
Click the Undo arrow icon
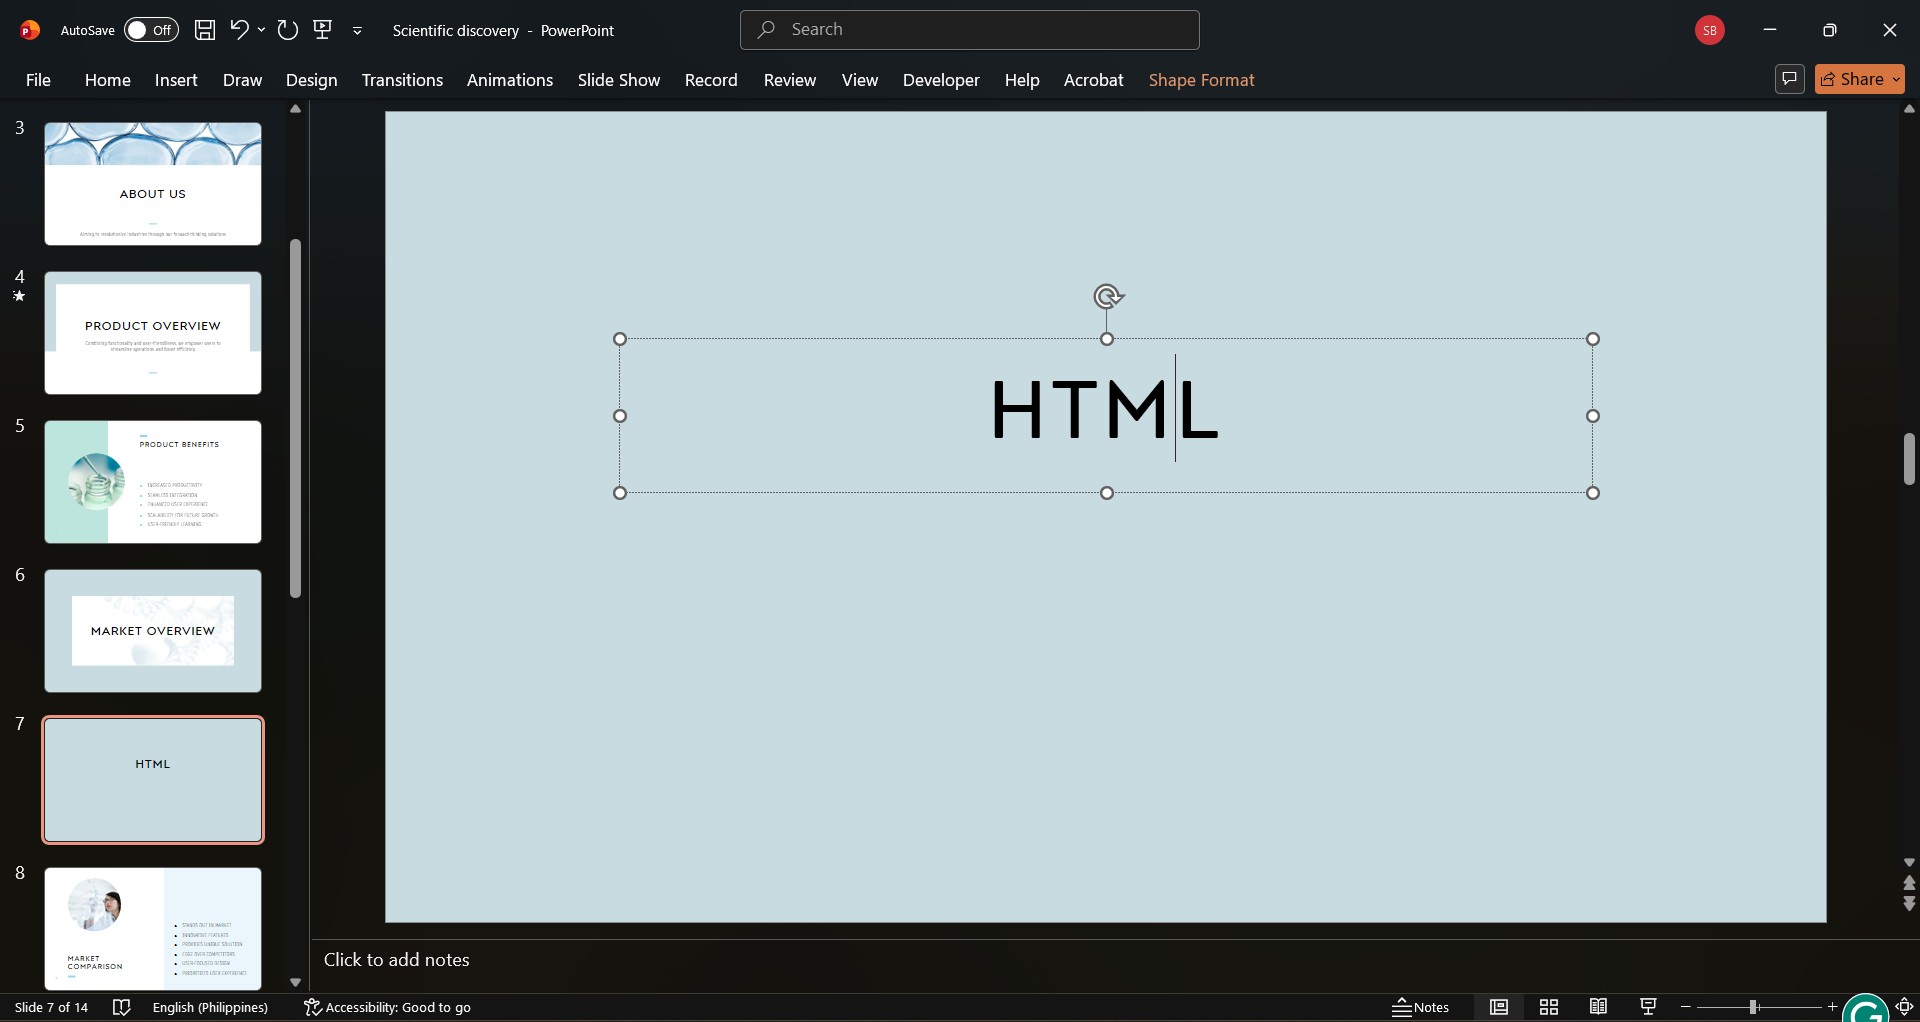pyautogui.click(x=238, y=29)
